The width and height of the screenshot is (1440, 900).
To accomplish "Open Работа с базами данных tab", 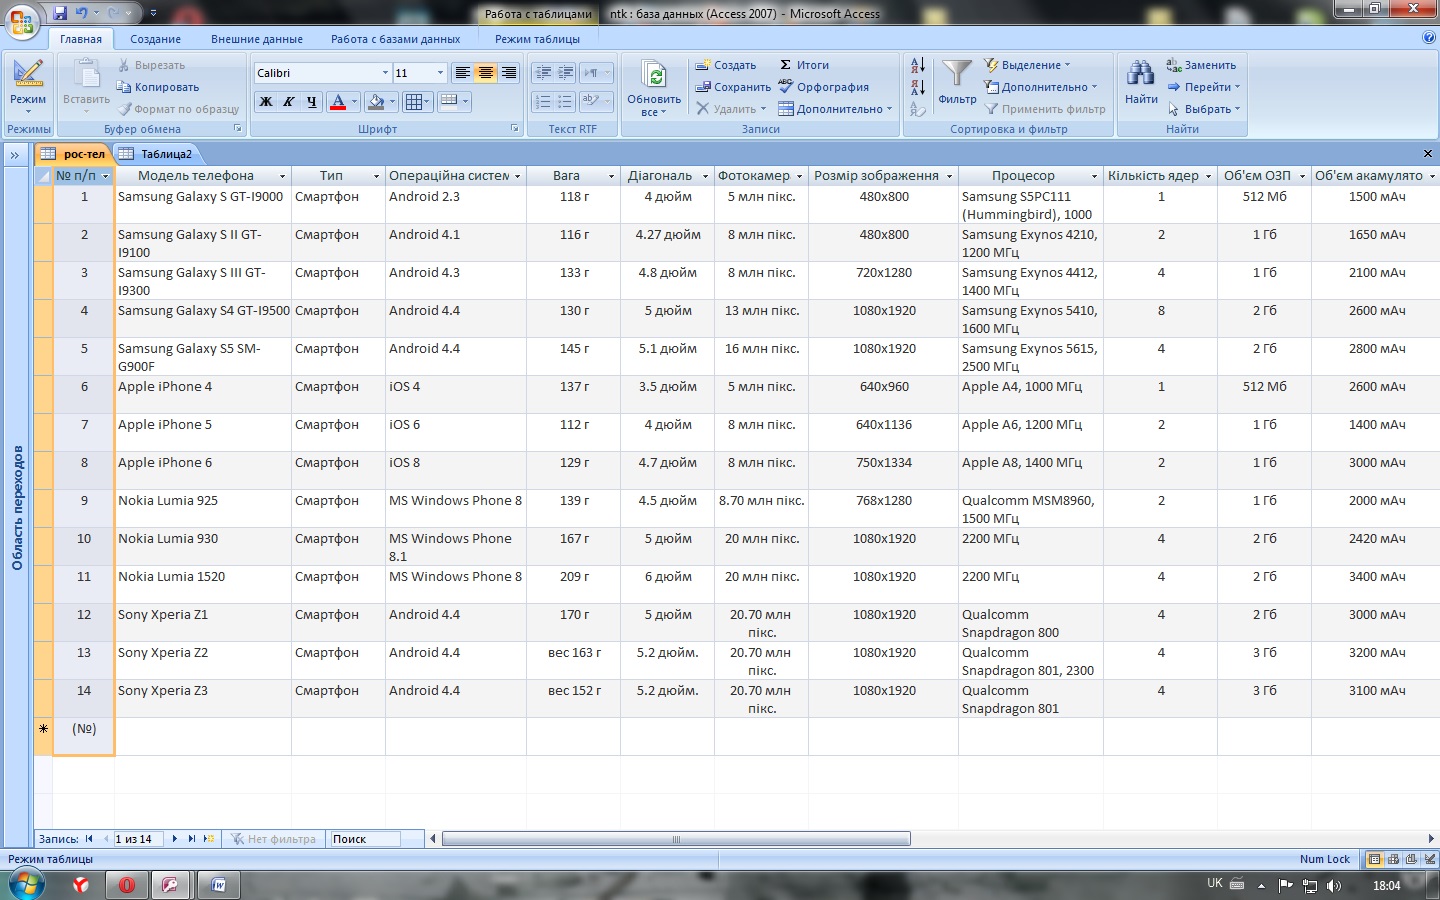I will [396, 39].
